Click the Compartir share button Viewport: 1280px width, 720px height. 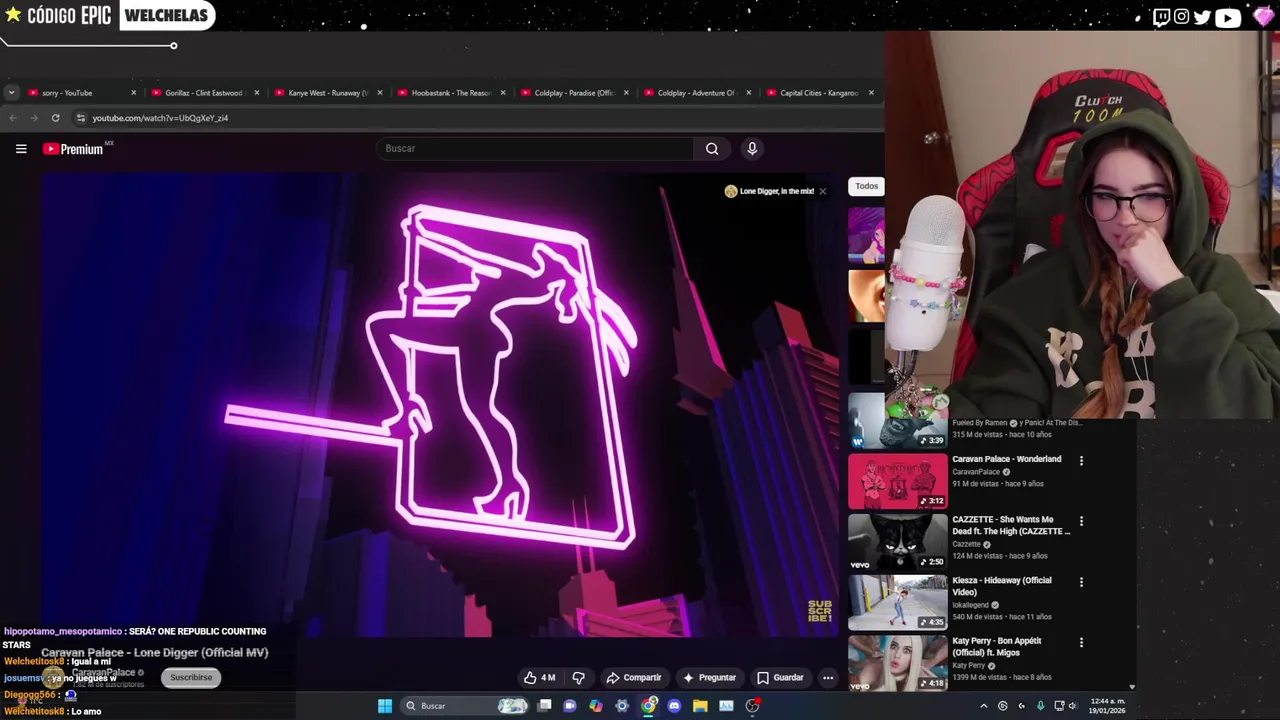pos(633,678)
